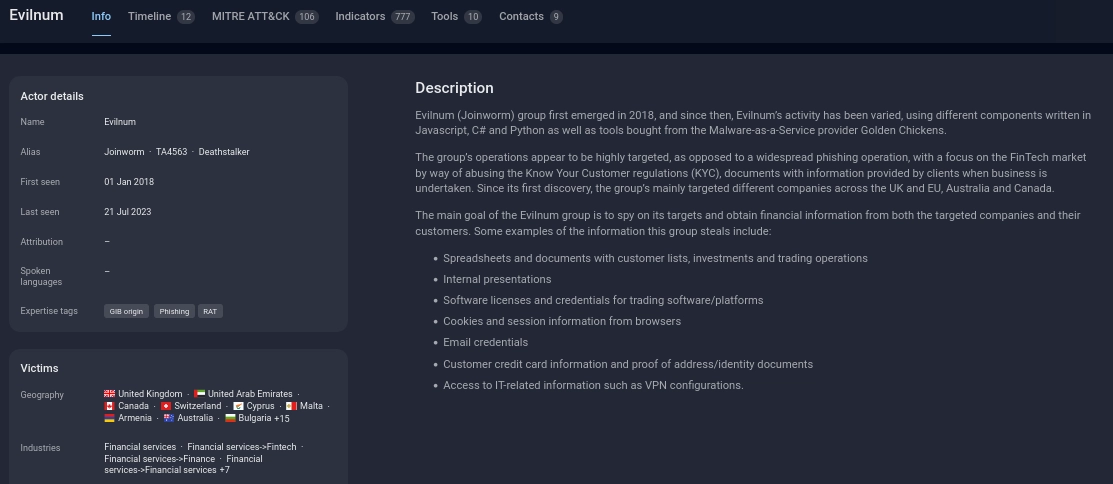Click the Cookies and session information bullet
The width and height of the screenshot is (1113, 484).
tap(562, 321)
